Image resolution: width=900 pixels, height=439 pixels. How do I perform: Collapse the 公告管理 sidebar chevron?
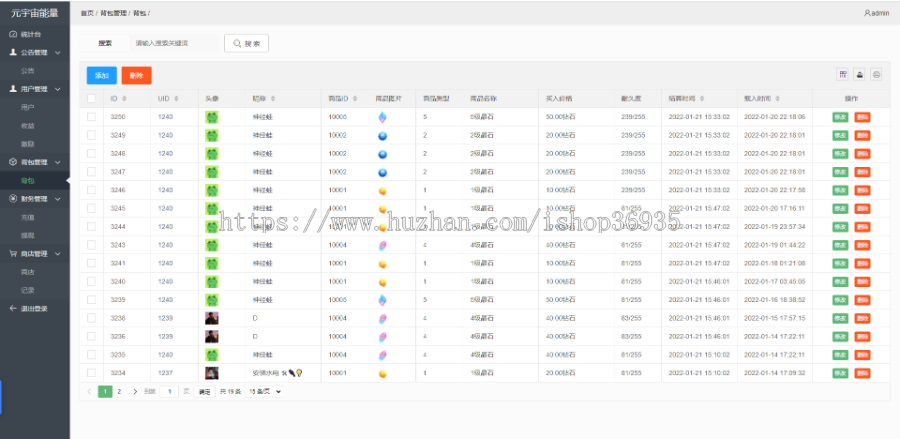pyautogui.click(x=57, y=52)
